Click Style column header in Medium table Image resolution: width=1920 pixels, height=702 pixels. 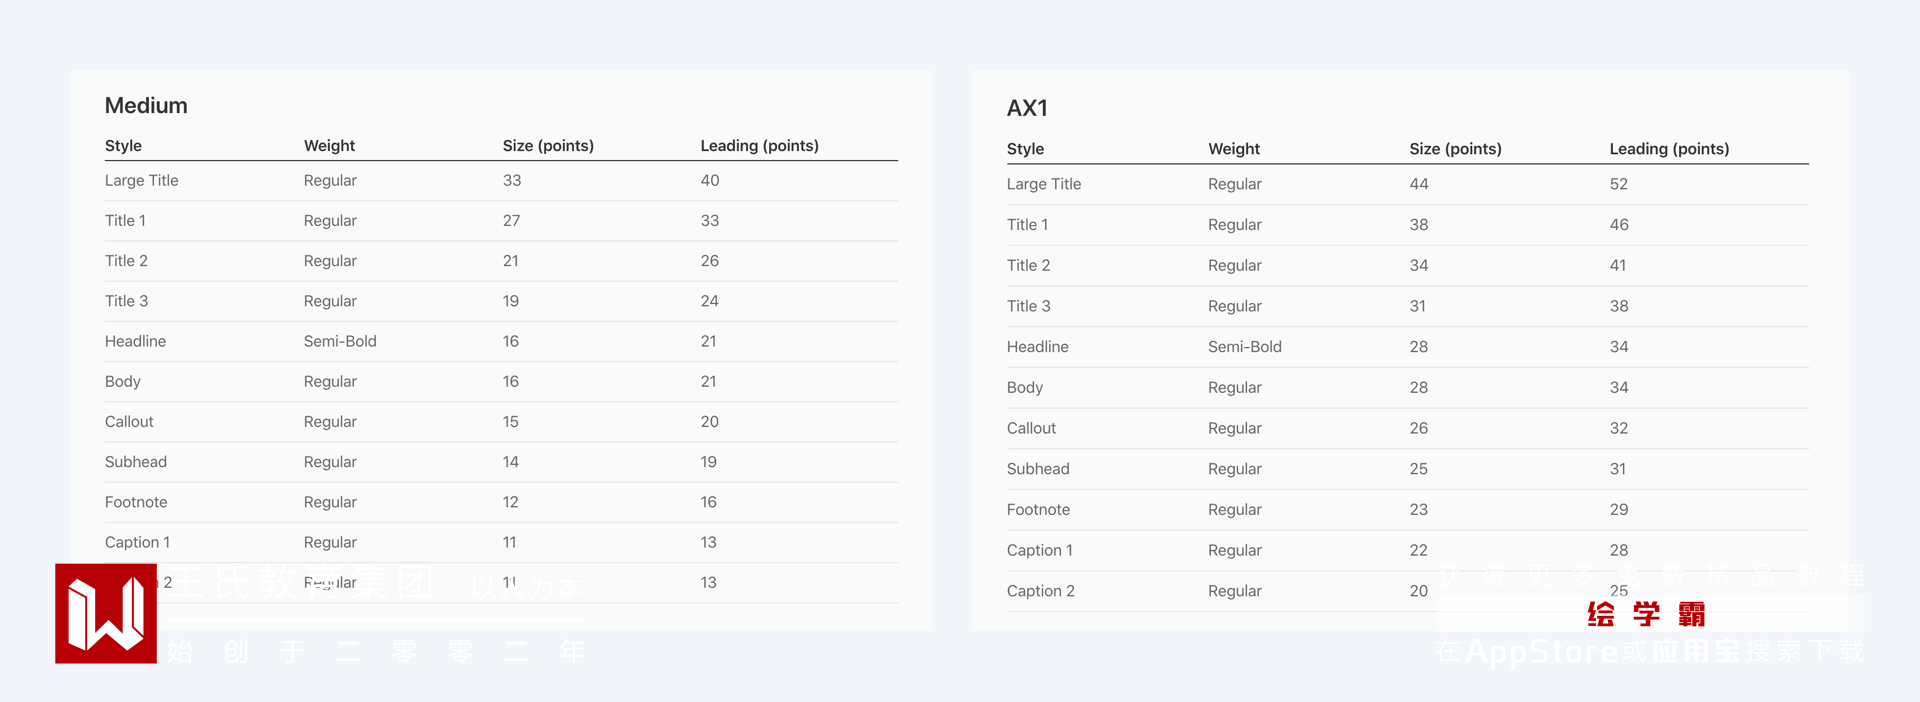click(123, 146)
